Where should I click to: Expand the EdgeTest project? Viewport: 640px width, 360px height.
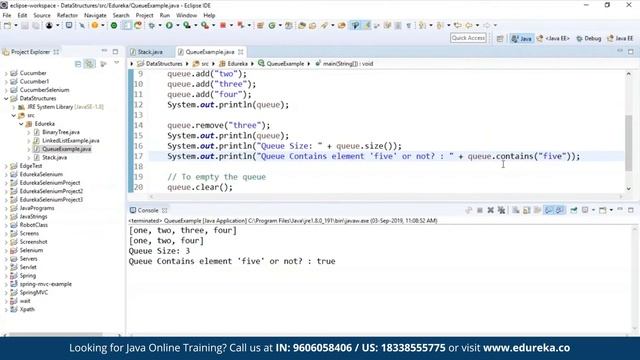tap(6, 166)
